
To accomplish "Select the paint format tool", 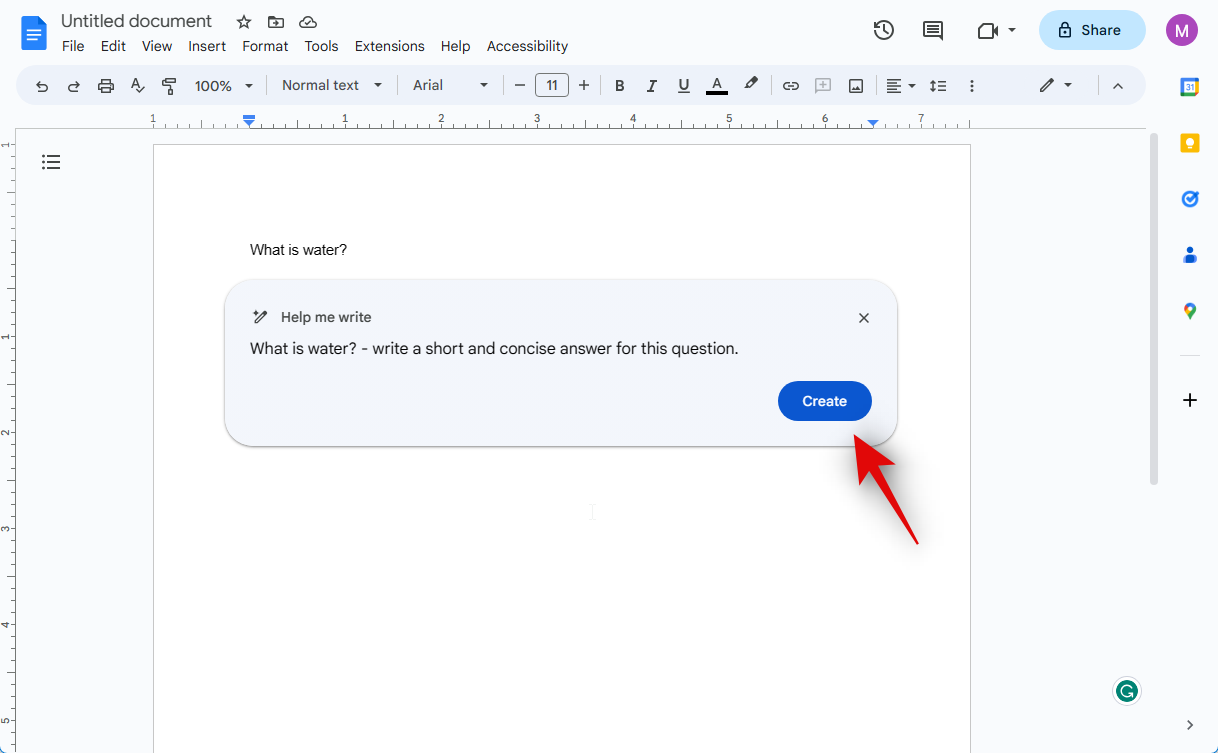I will [169, 86].
